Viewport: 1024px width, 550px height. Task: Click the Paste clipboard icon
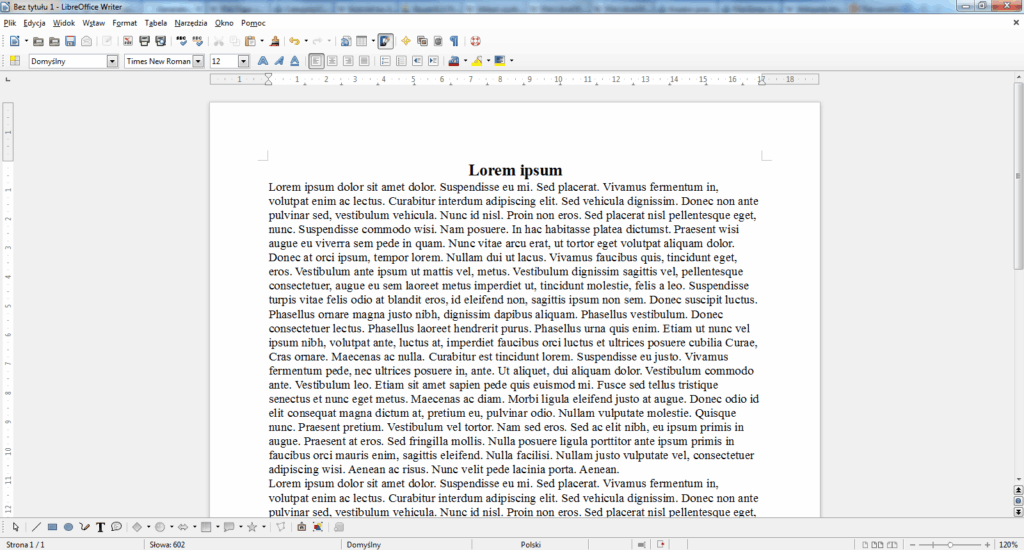250,41
